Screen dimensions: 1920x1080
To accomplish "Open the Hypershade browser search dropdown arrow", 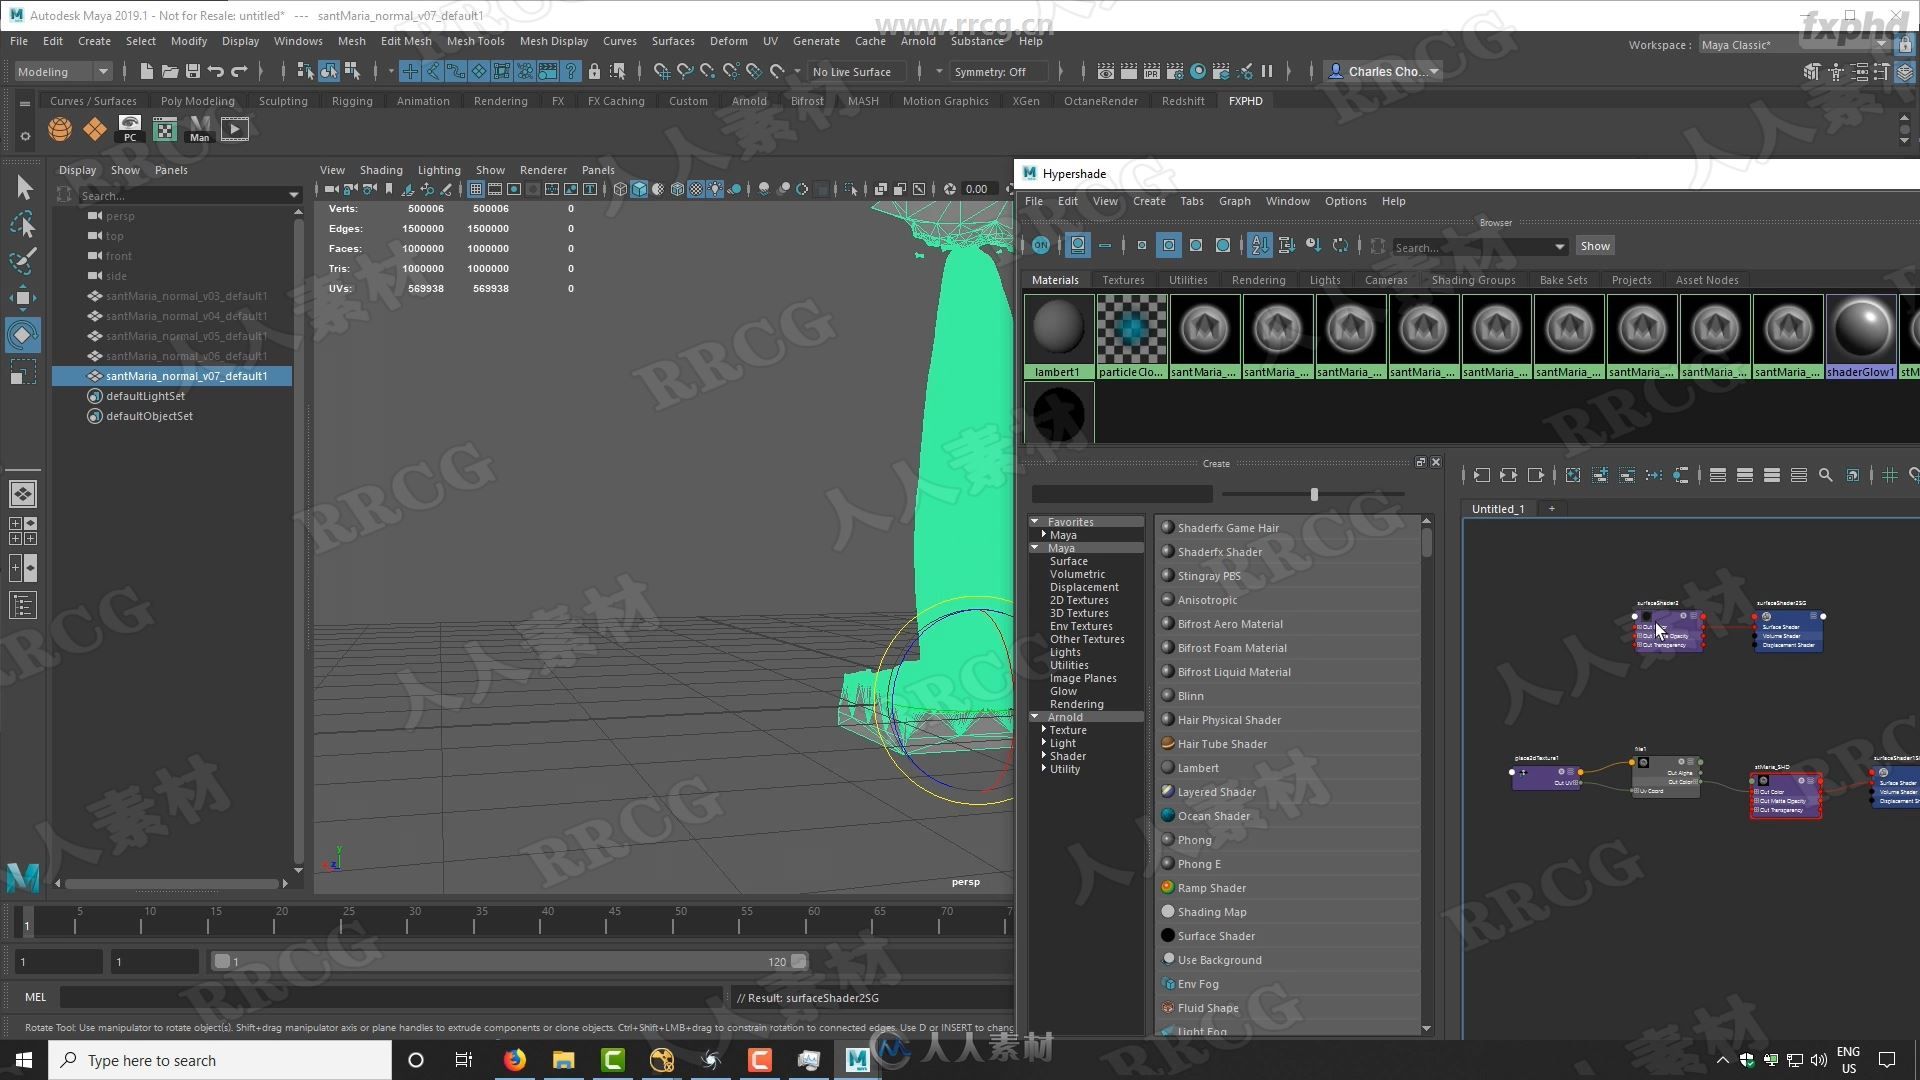I will (1559, 247).
